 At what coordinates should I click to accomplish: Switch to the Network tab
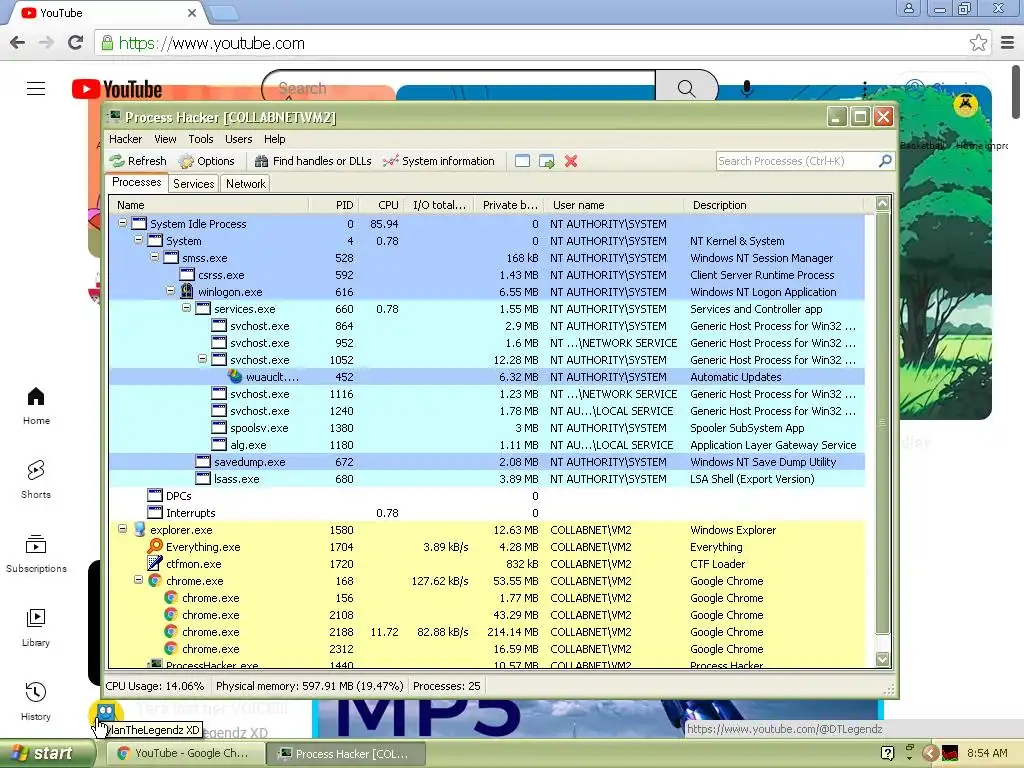(x=246, y=184)
